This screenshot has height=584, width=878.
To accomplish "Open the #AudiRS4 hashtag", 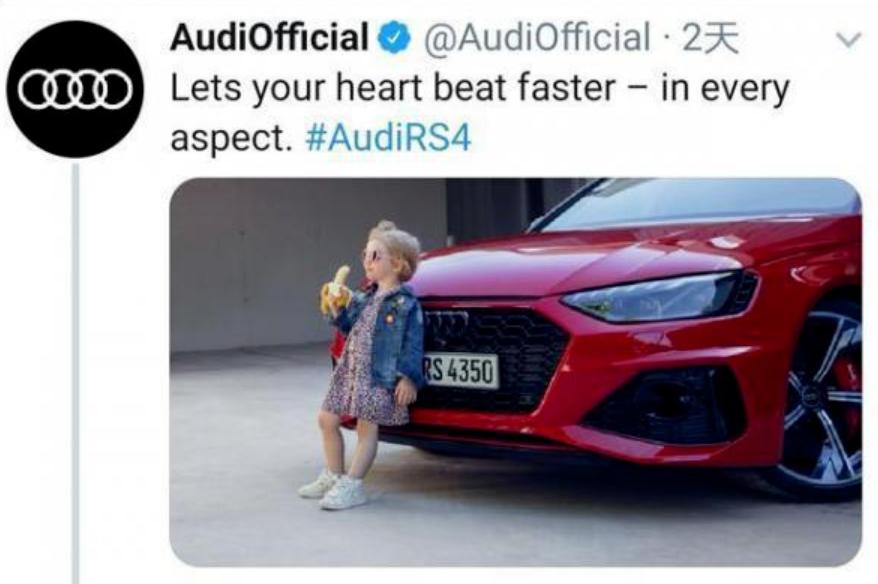I will (389, 138).
